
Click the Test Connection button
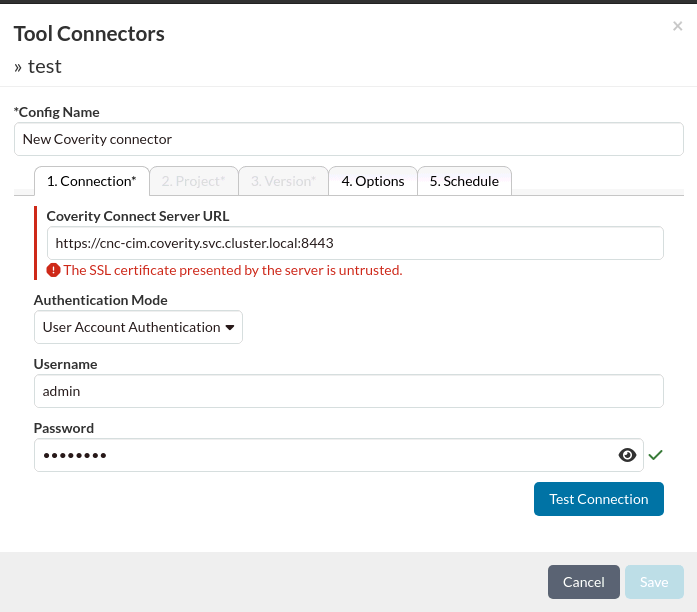599,499
